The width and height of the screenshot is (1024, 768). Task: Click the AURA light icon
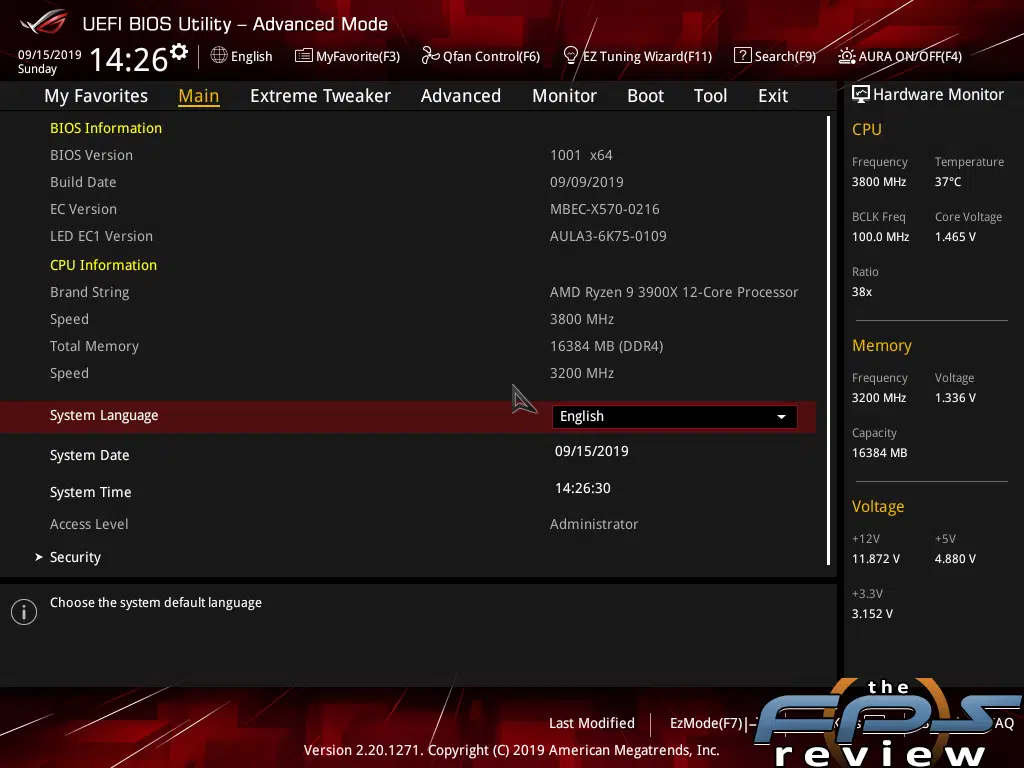click(846, 56)
